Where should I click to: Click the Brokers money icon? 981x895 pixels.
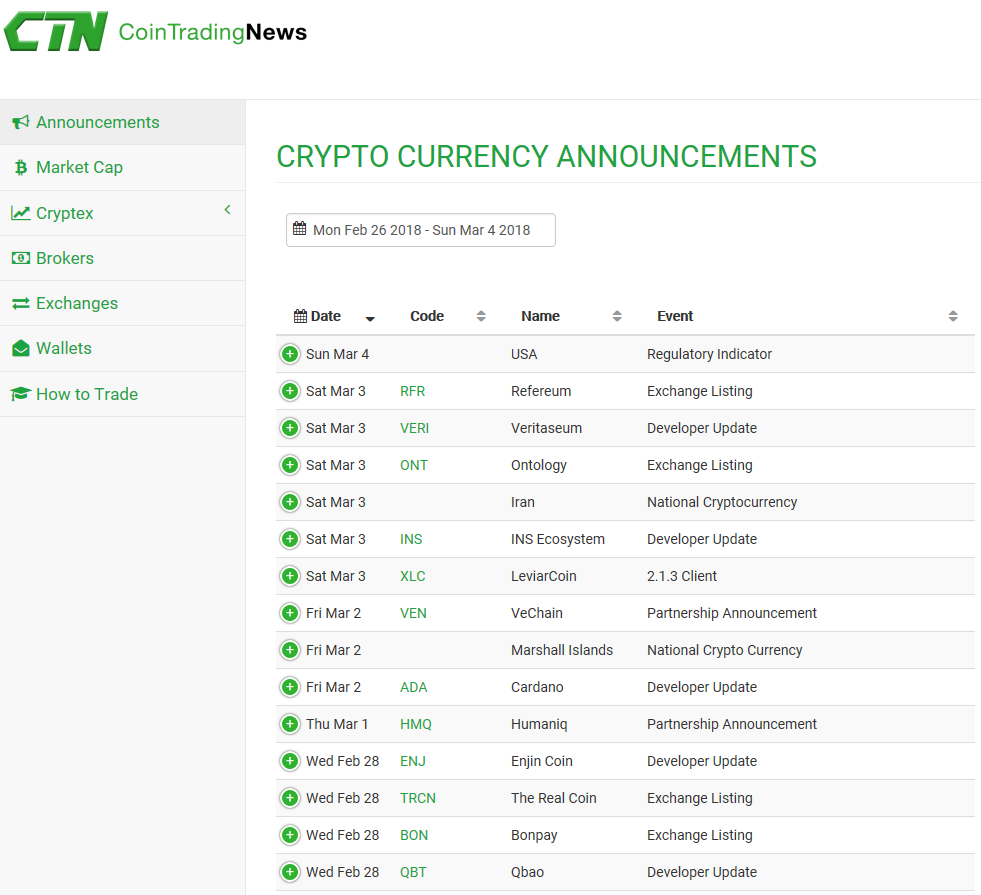[21, 258]
